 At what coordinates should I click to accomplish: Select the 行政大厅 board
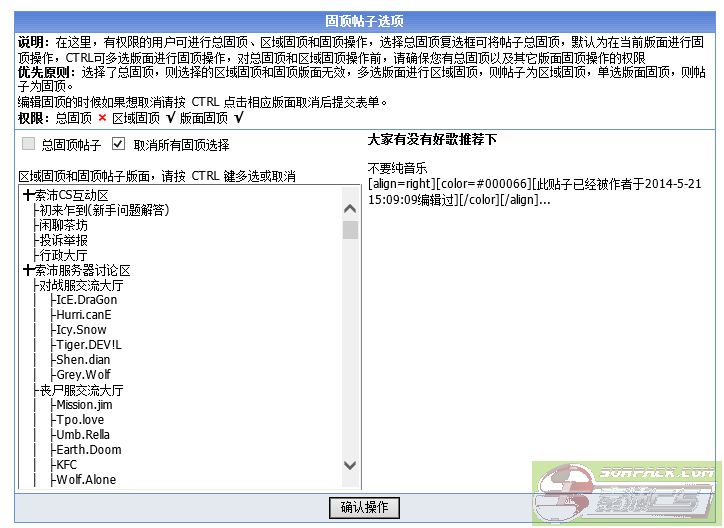pyautogui.click(x=63, y=255)
